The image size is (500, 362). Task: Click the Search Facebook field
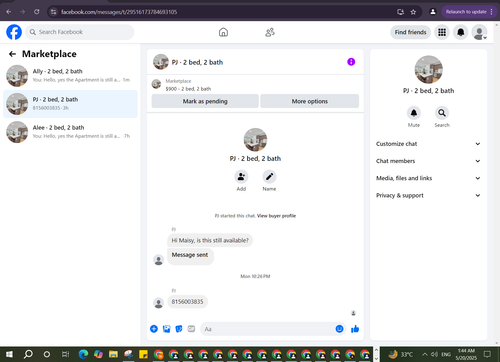[x=80, y=32]
